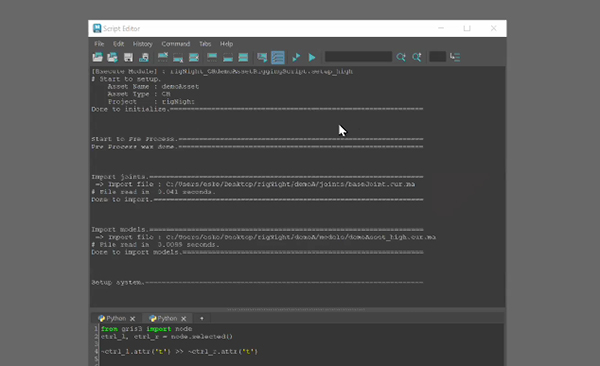Click the Show Input only icon
Screen dimensions: 600x366
tap(228, 57)
